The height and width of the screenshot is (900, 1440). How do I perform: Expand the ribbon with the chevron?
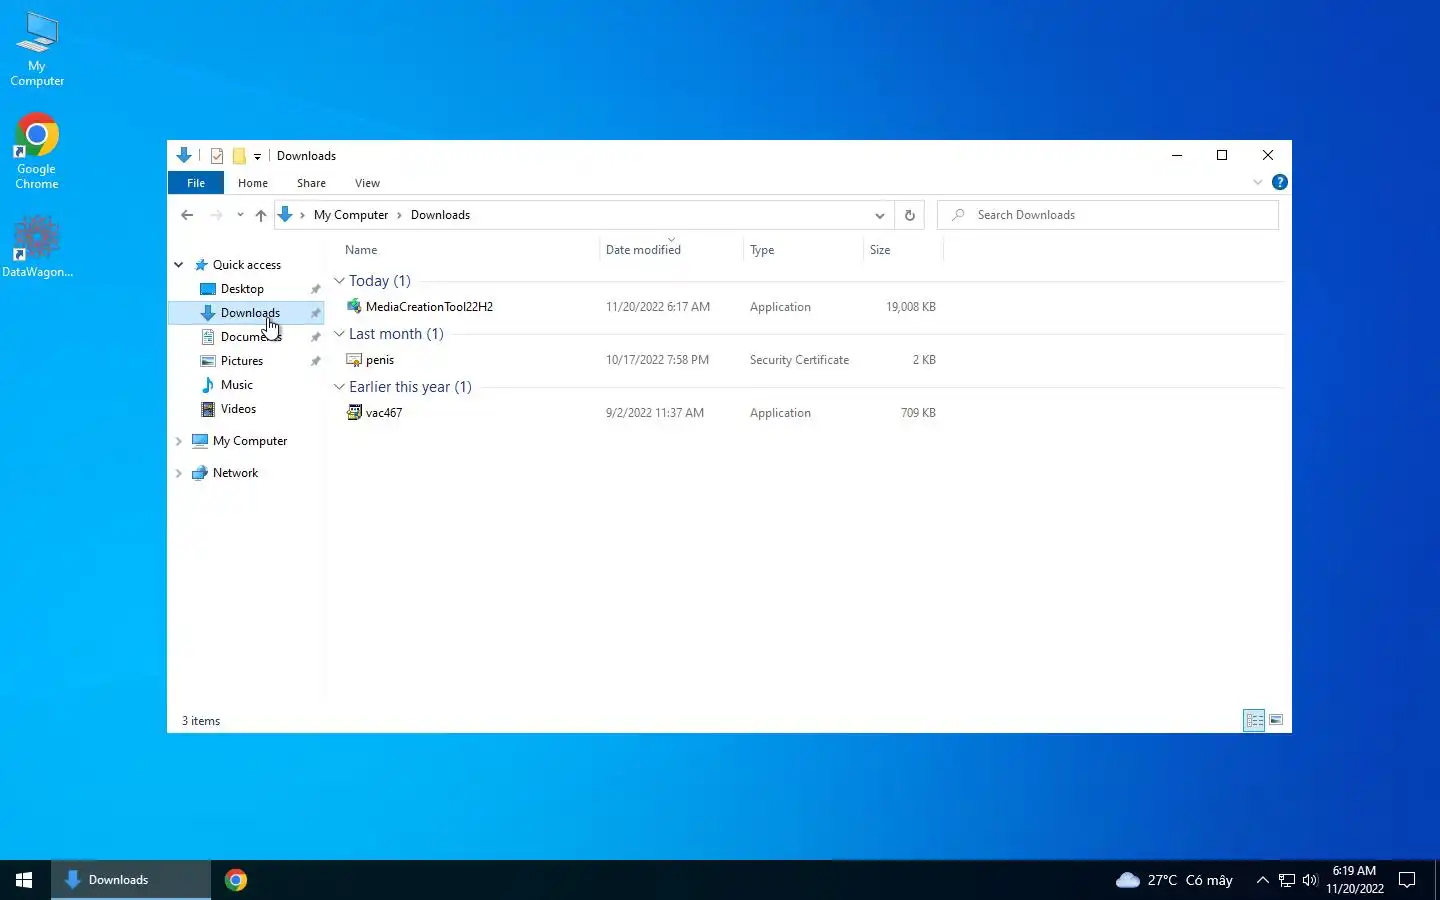click(1258, 182)
